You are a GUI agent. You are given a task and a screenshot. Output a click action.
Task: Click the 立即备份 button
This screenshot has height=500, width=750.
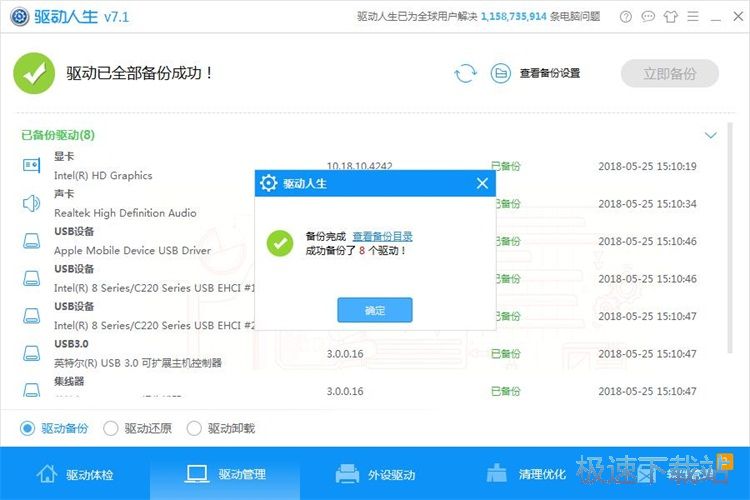(669, 73)
